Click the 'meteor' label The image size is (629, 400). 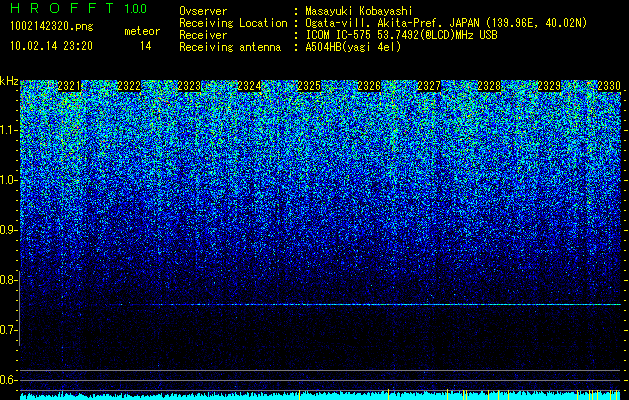[142, 31]
